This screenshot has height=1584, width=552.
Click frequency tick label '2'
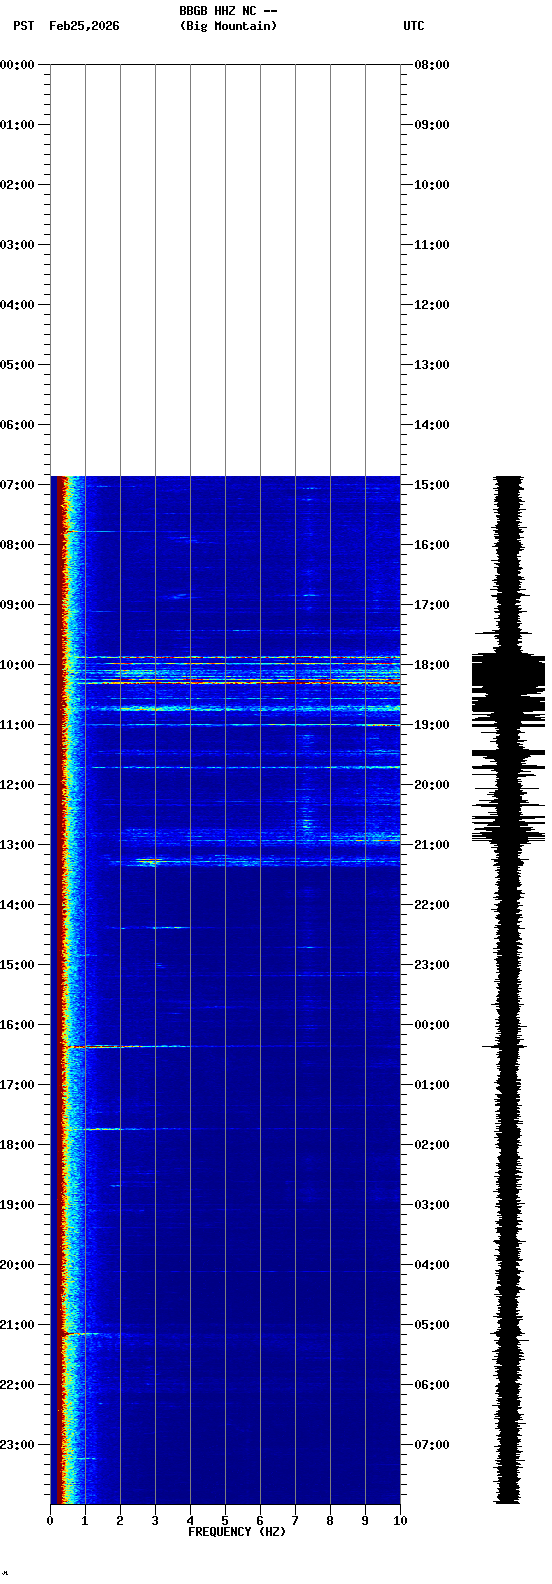[120, 1521]
